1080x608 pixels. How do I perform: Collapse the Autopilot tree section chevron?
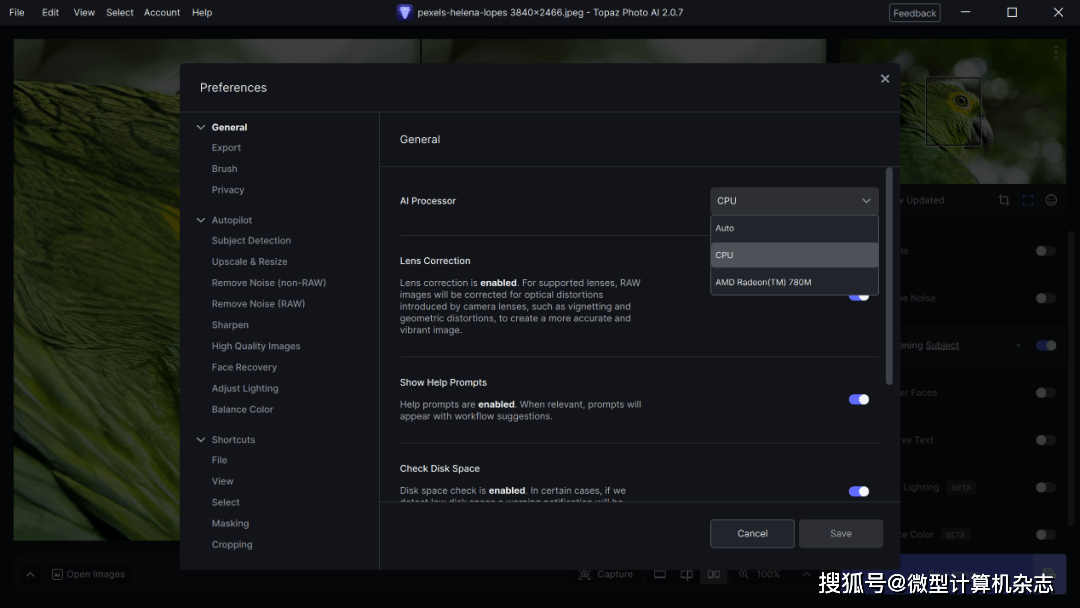pos(200,220)
